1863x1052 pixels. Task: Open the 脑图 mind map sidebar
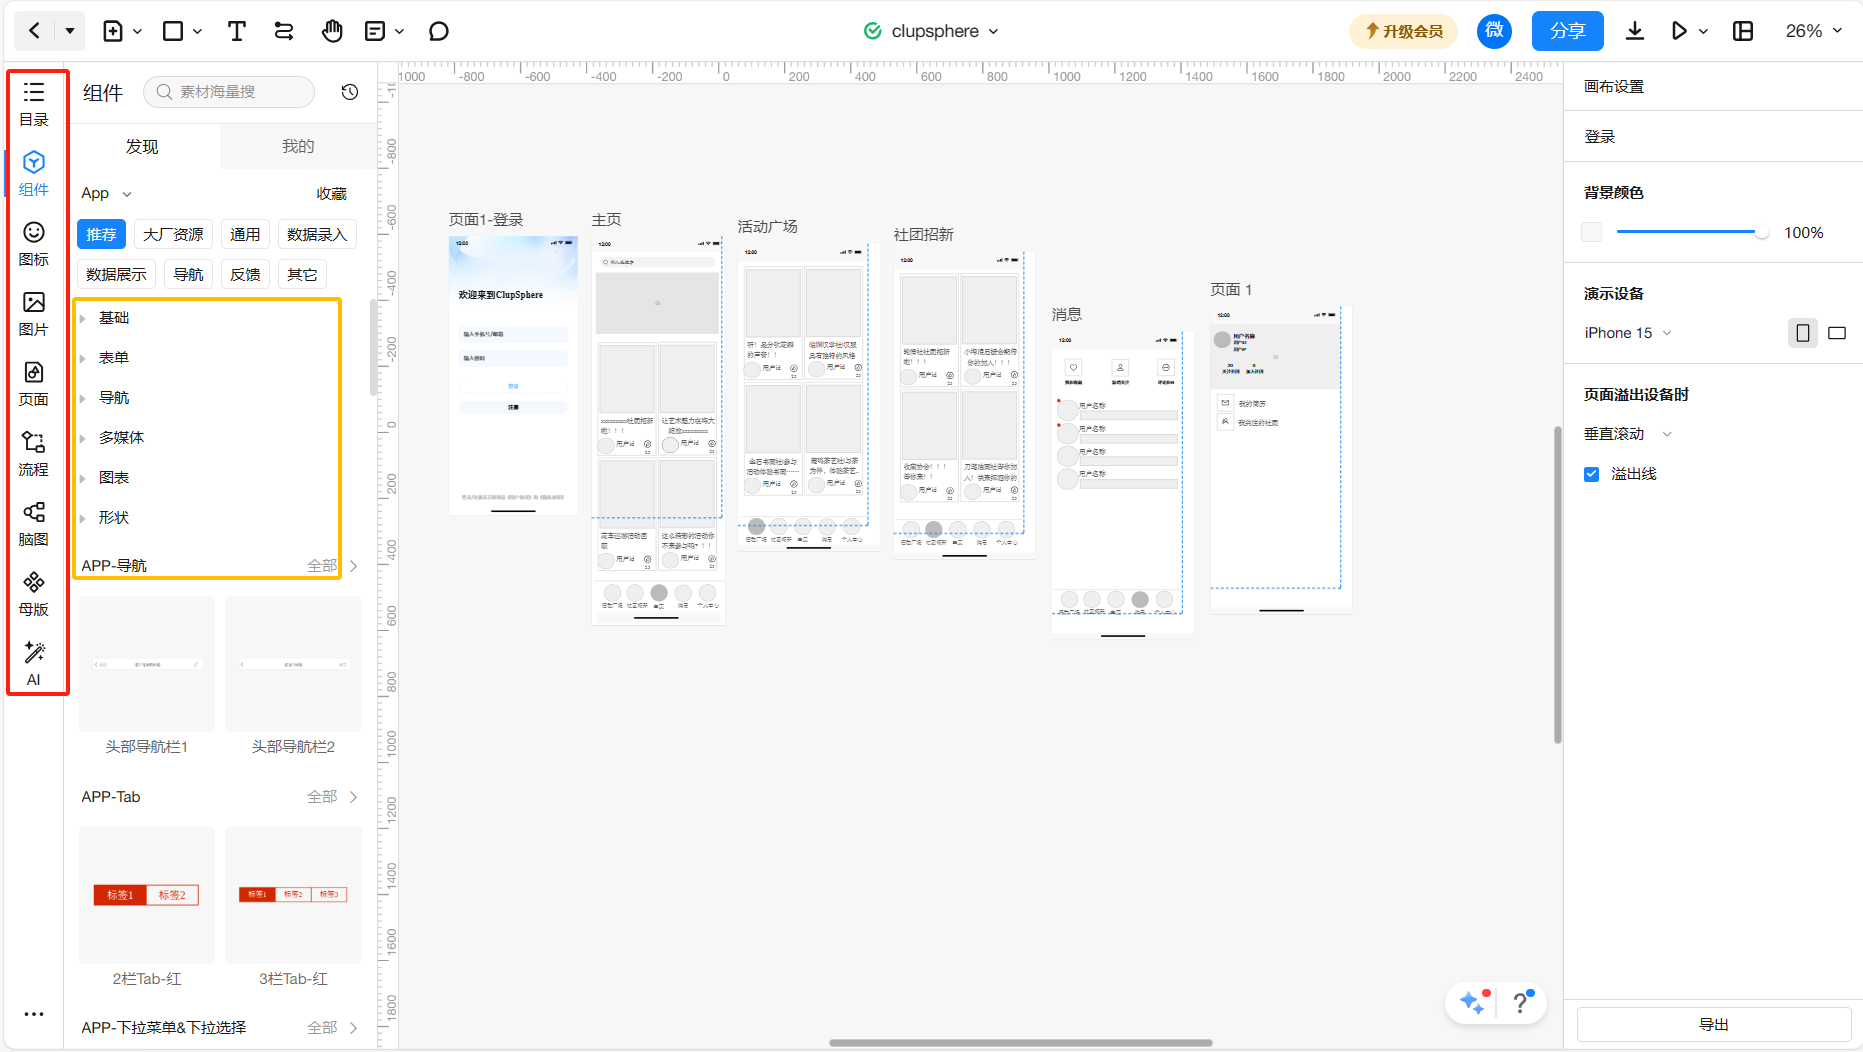(34, 524)
